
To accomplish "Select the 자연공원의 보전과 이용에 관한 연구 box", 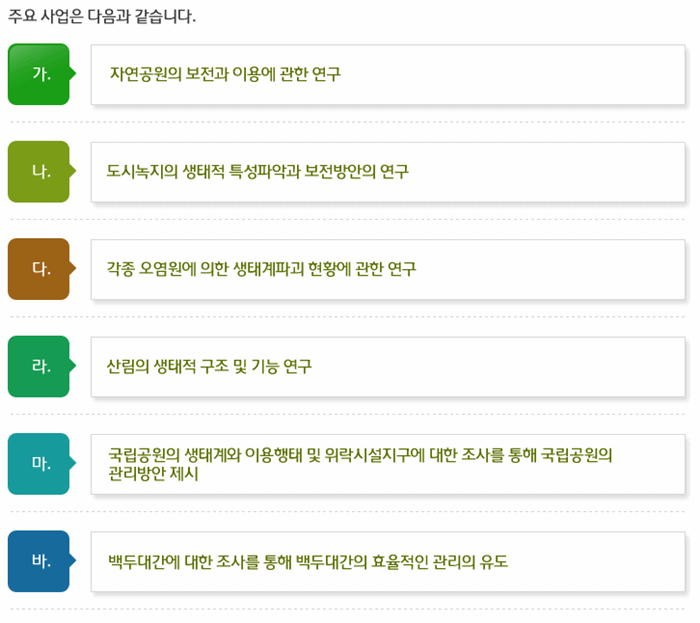I will point(388,75).
